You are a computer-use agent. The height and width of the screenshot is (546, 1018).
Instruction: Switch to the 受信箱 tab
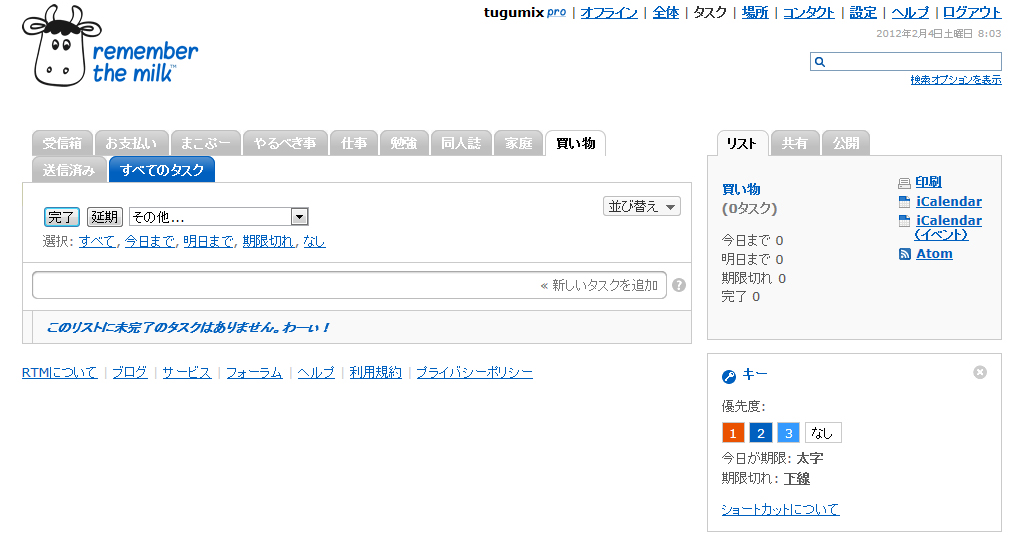62,143
